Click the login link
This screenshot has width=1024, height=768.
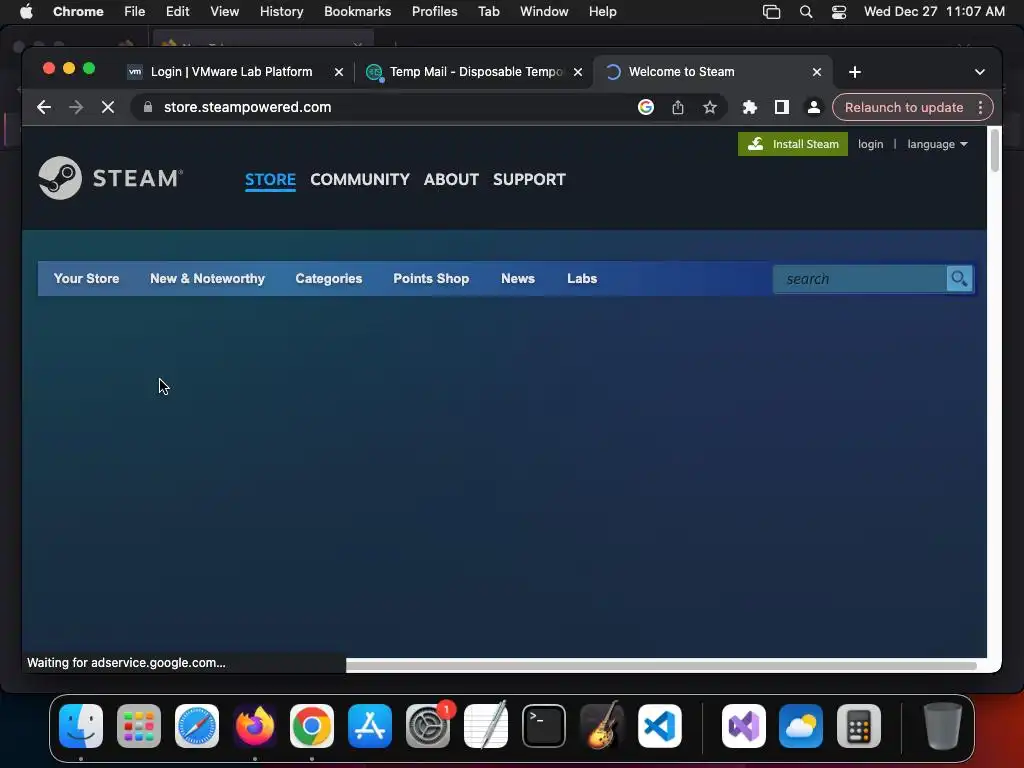point(871,144)
